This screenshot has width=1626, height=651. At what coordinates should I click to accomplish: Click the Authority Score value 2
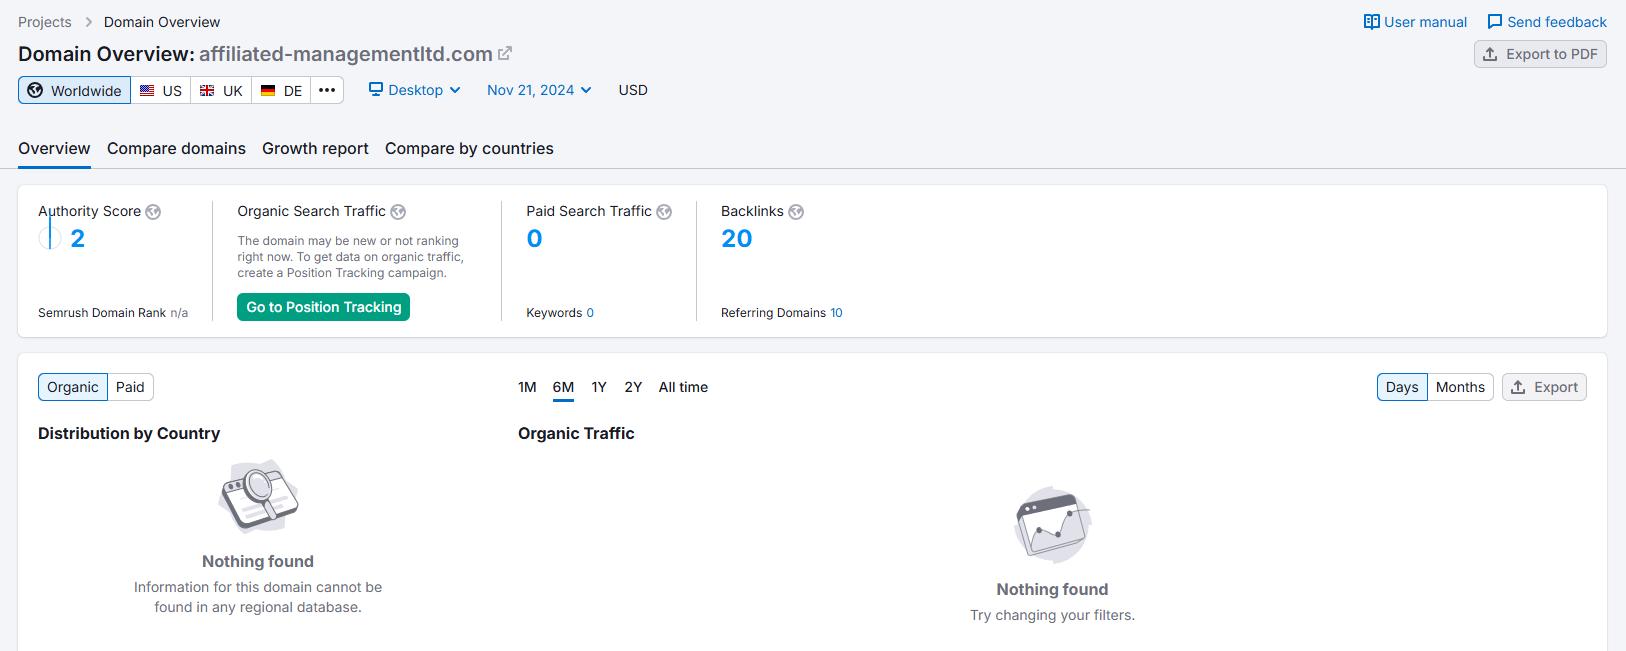(77, 238)
